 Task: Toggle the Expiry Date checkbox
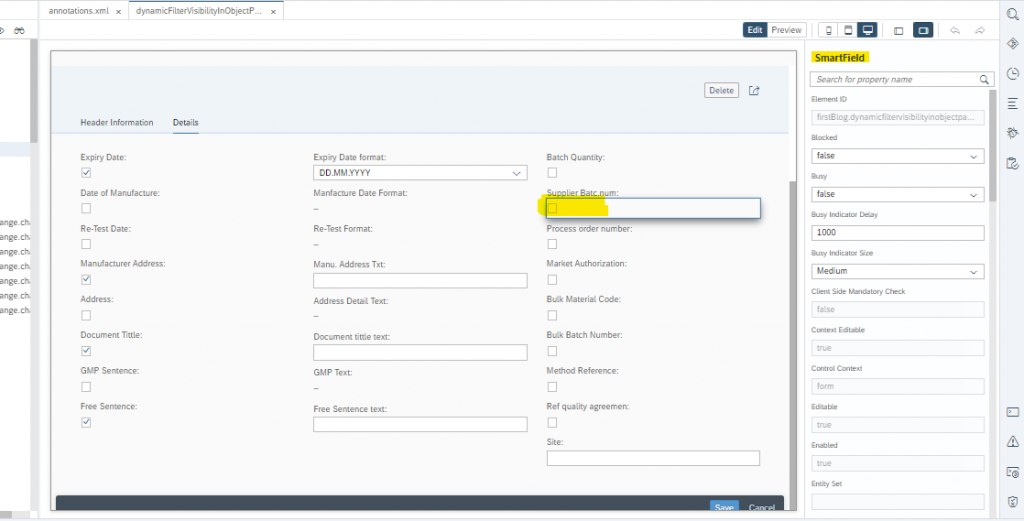tap(86, 173)
